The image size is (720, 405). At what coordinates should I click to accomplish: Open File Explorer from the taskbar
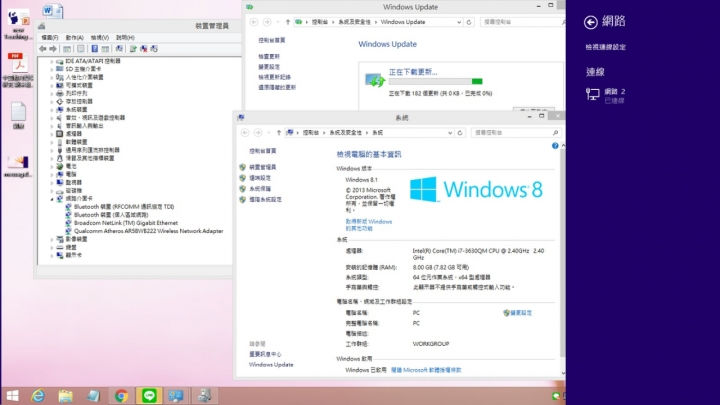pos(65,395)
